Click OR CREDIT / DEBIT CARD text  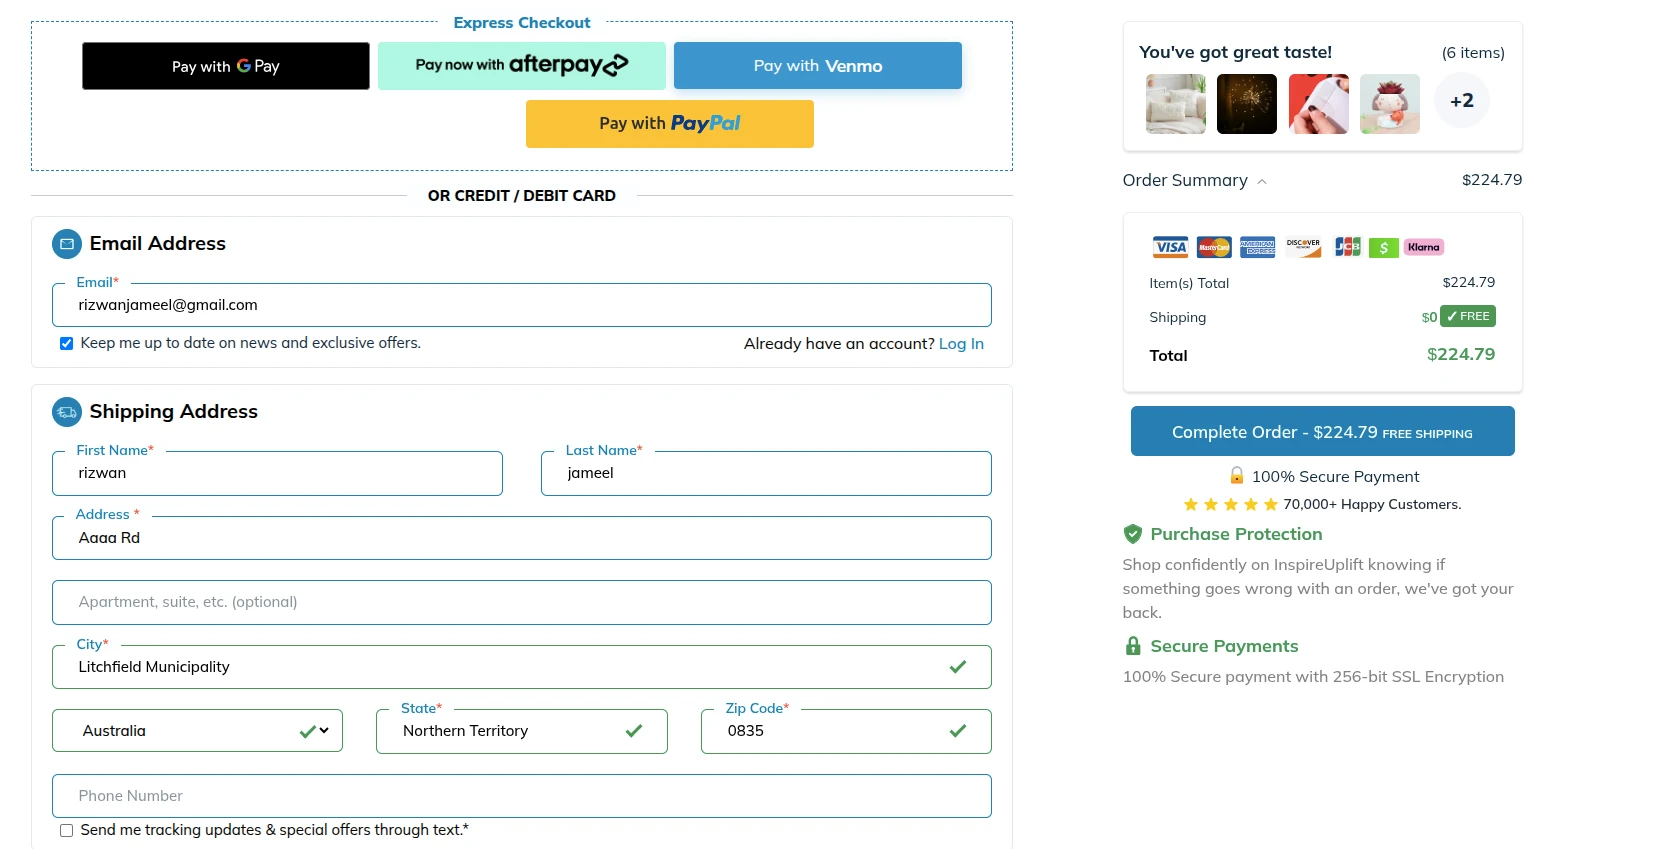click(522, 196)
